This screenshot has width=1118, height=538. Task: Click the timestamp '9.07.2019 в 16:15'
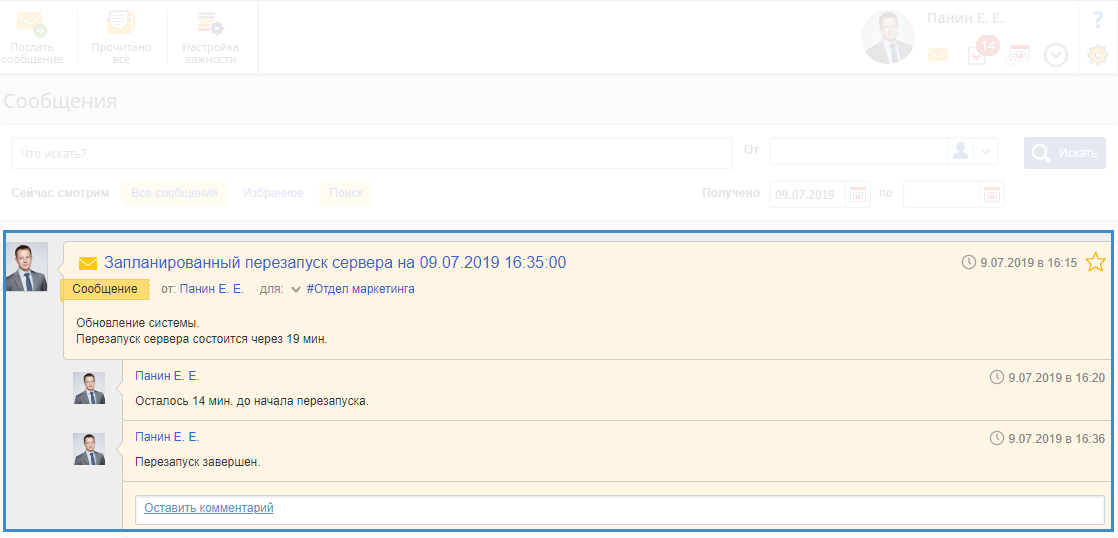(x=1029, y=263)
